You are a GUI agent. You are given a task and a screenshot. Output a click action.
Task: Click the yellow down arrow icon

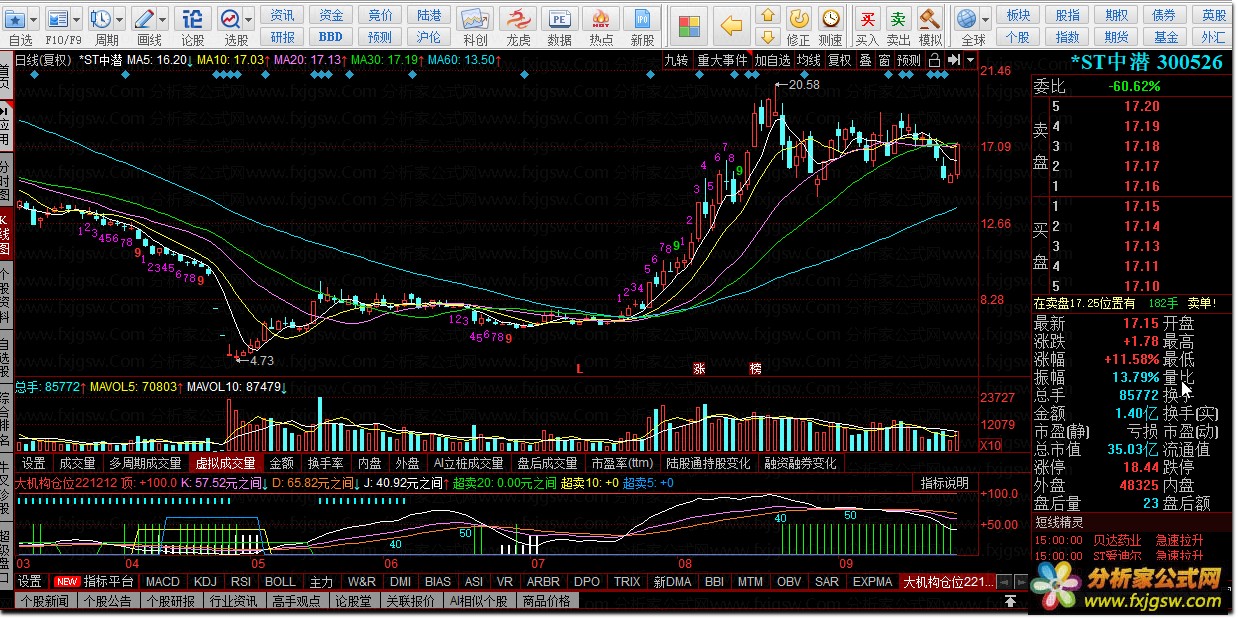[x=767, y=37]
